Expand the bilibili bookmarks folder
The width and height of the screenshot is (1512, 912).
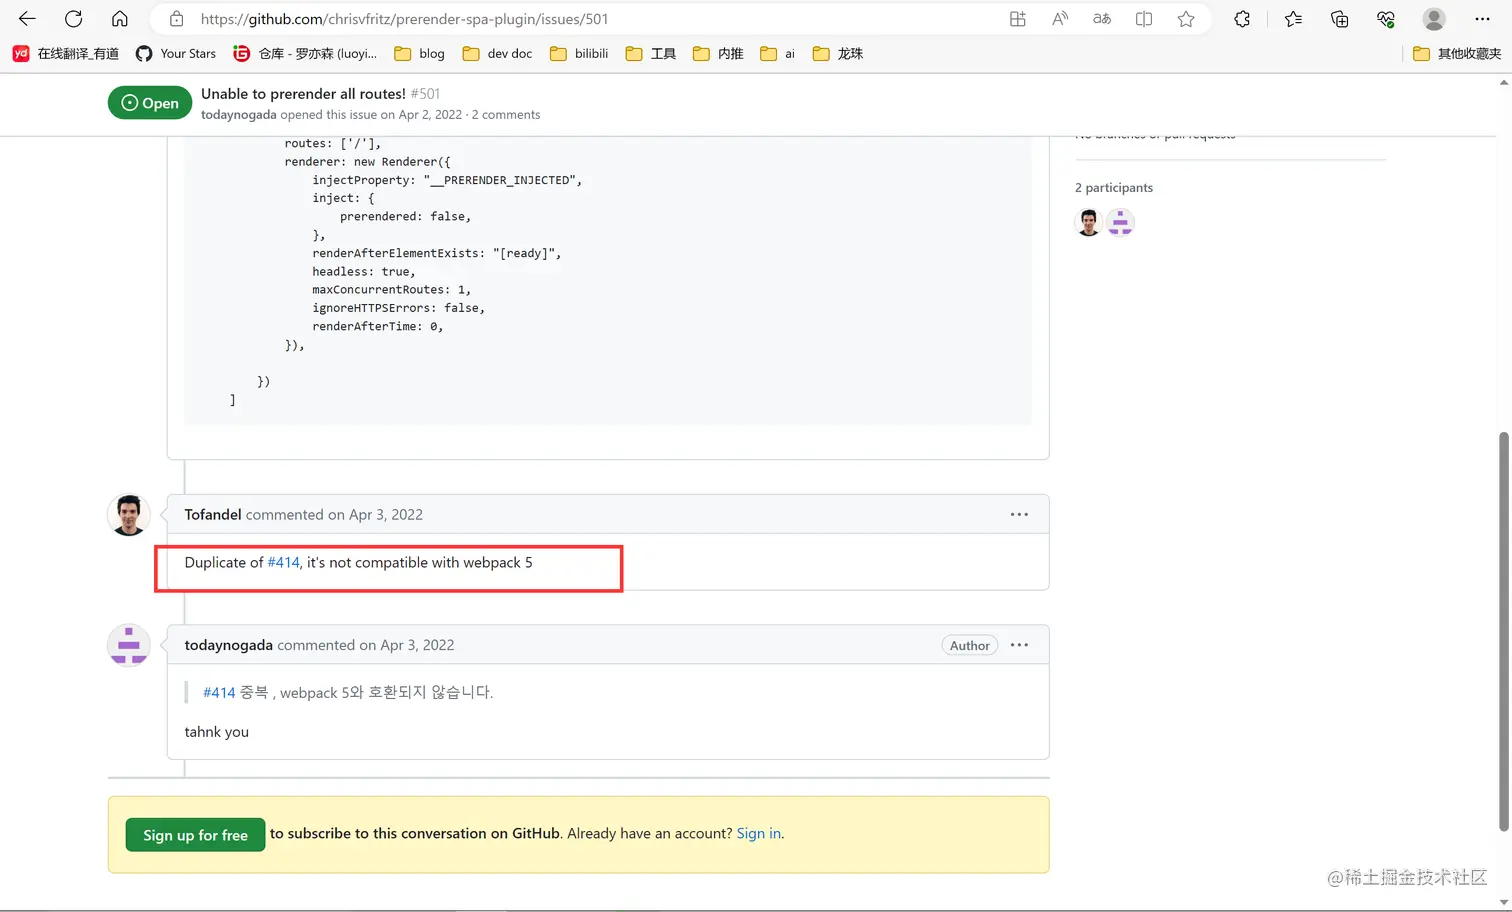click(579, 54)
